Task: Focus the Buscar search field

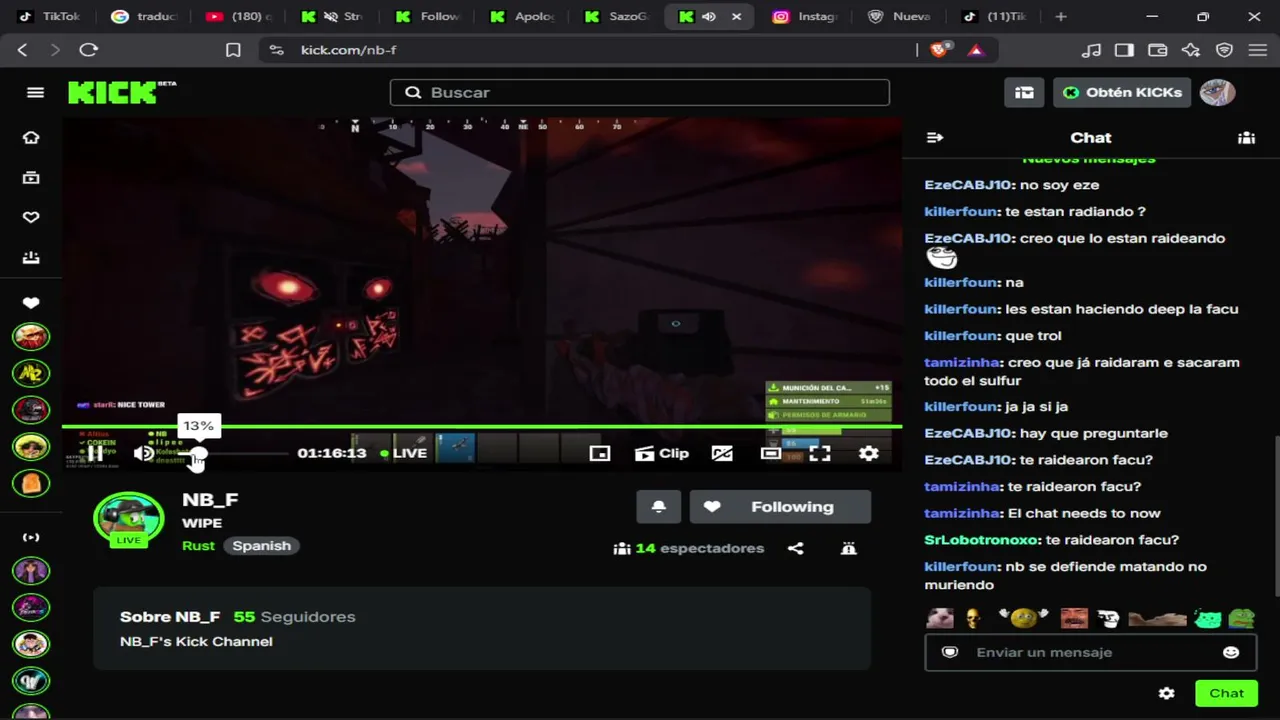Action: (640, 92)
